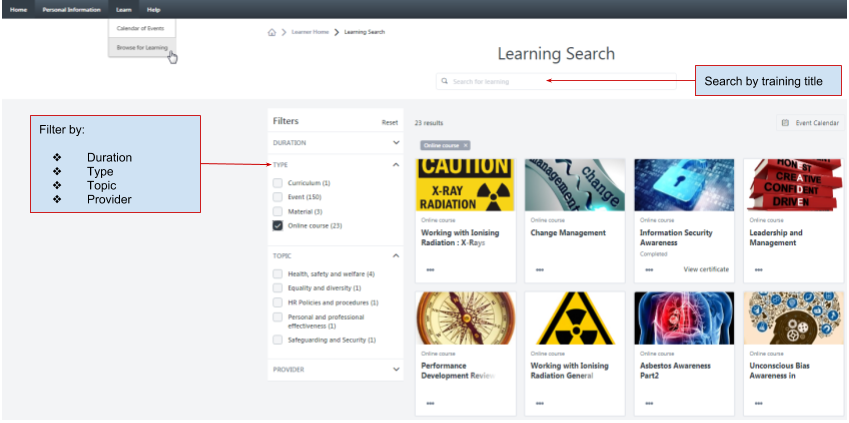Tick the Health, safety and welfare checkbox
The image size is (849, 423).
[x=278, y=273]
